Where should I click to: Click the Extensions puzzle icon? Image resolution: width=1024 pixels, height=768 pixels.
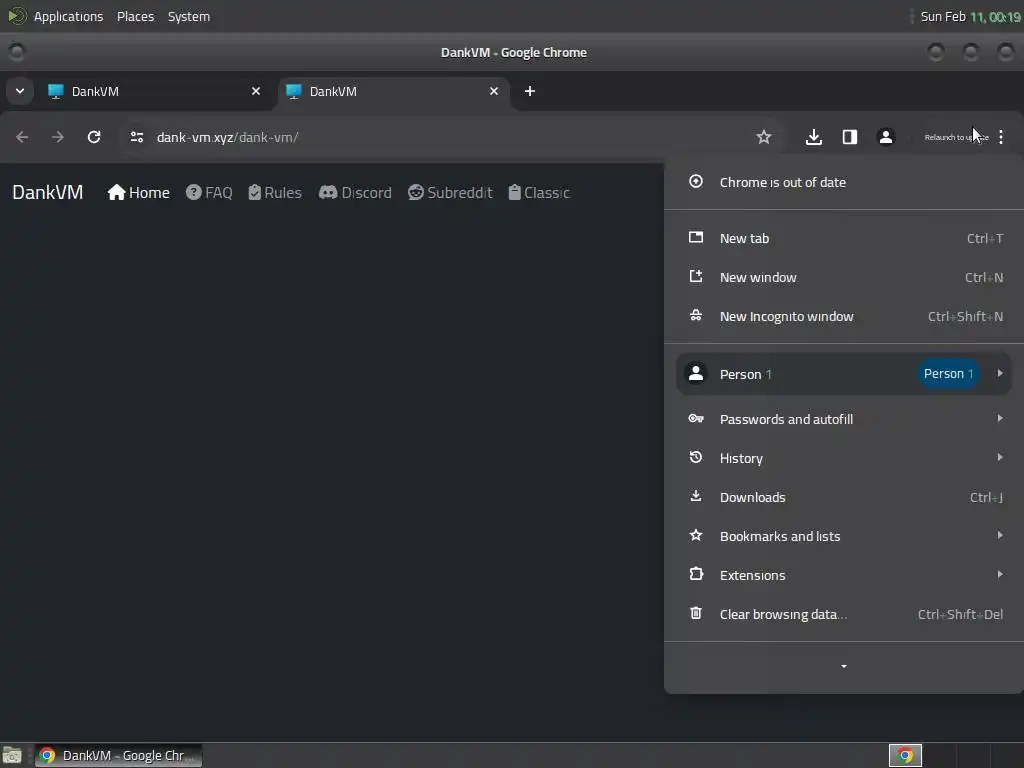click(696, 574)
